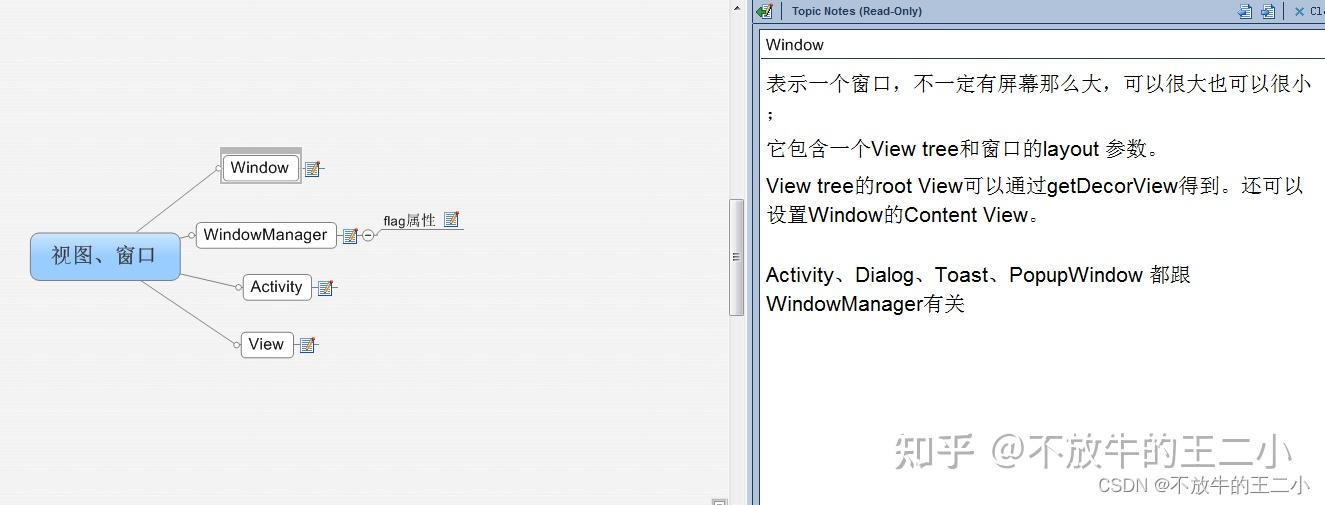Select the View topic node
This screenshot has height=505, width=1325.
[x=267, y=344]
